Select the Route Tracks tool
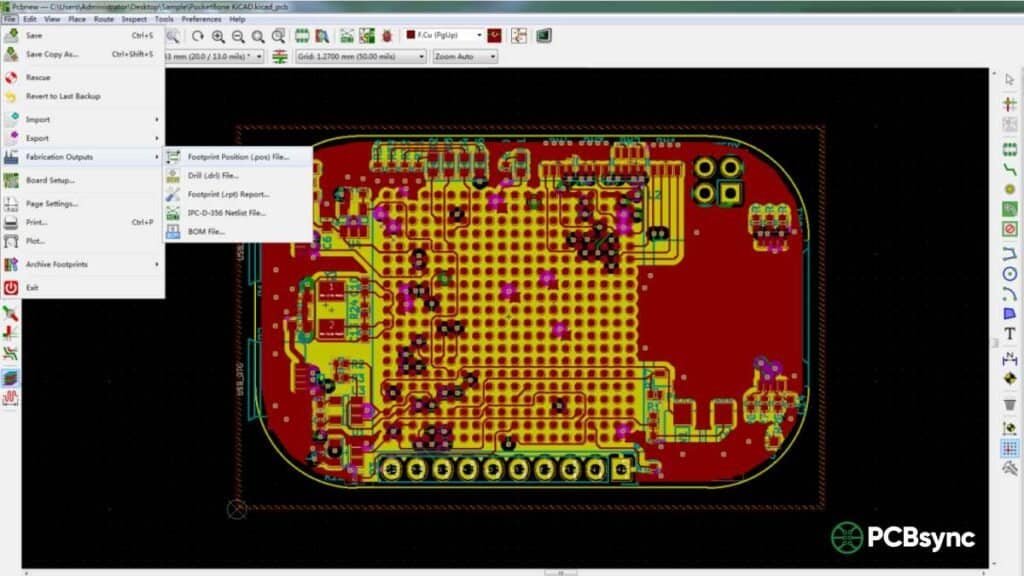 [x=1010, y=169]
